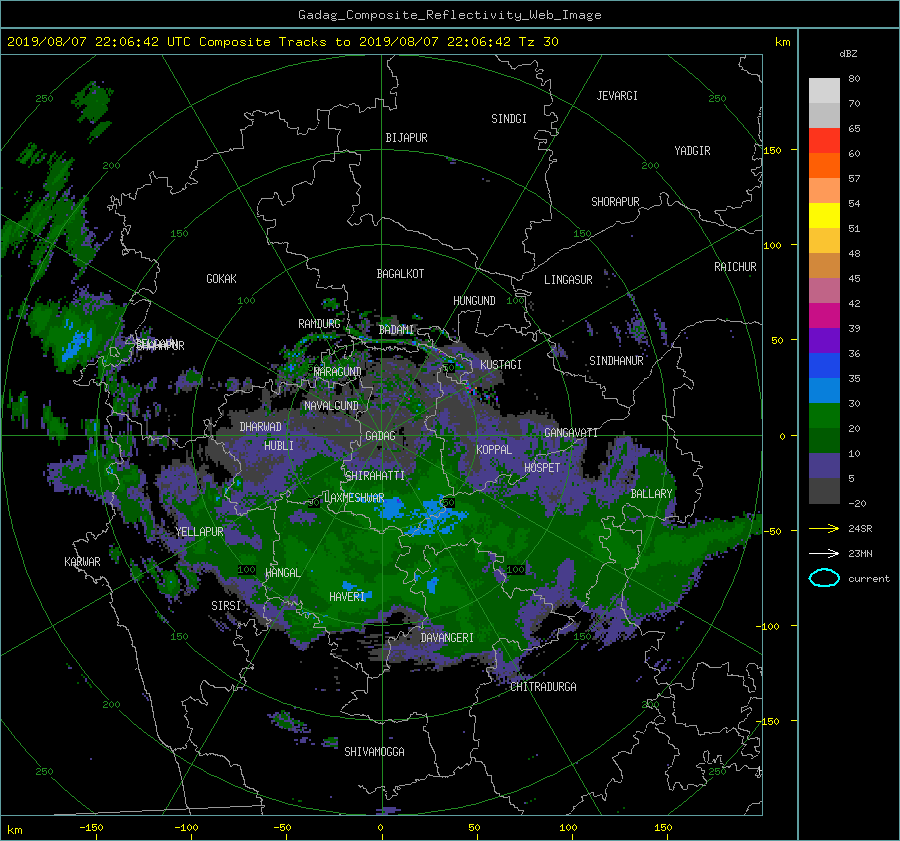Click the JEVARGI city label
This screenshot has width=900, height=841.
click(617, 96)
